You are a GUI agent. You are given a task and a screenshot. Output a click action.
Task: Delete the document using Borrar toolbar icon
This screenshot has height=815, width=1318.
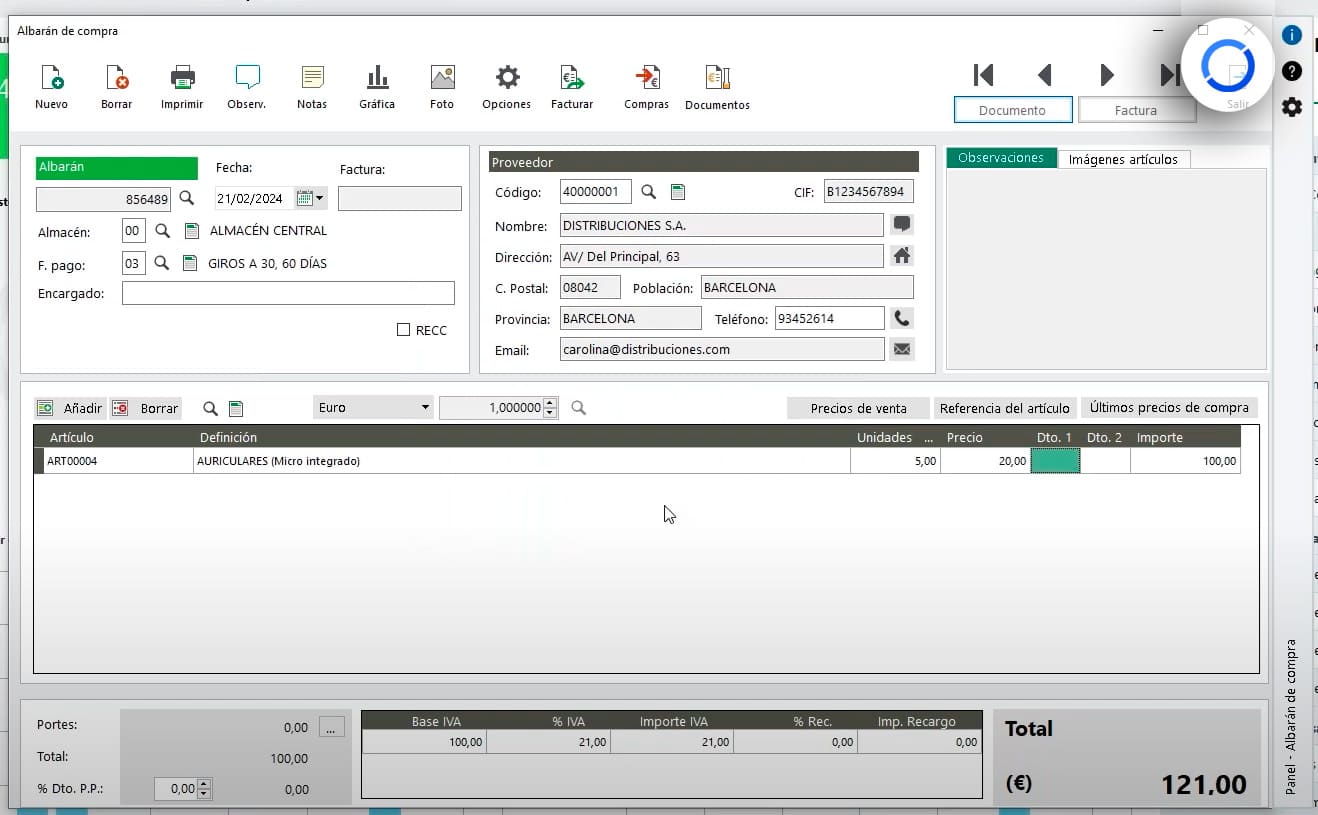[x=116, y=85]
